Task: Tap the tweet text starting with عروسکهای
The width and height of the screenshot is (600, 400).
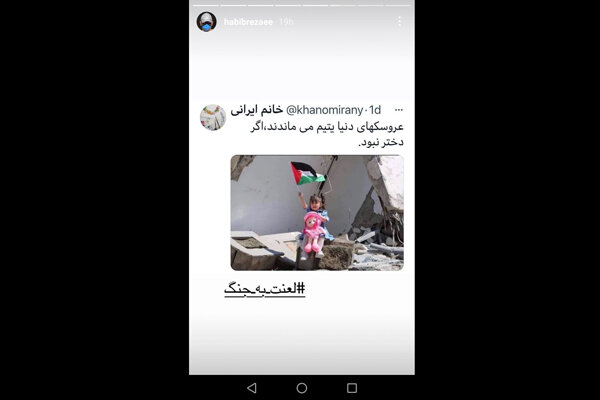Action: 327,134
